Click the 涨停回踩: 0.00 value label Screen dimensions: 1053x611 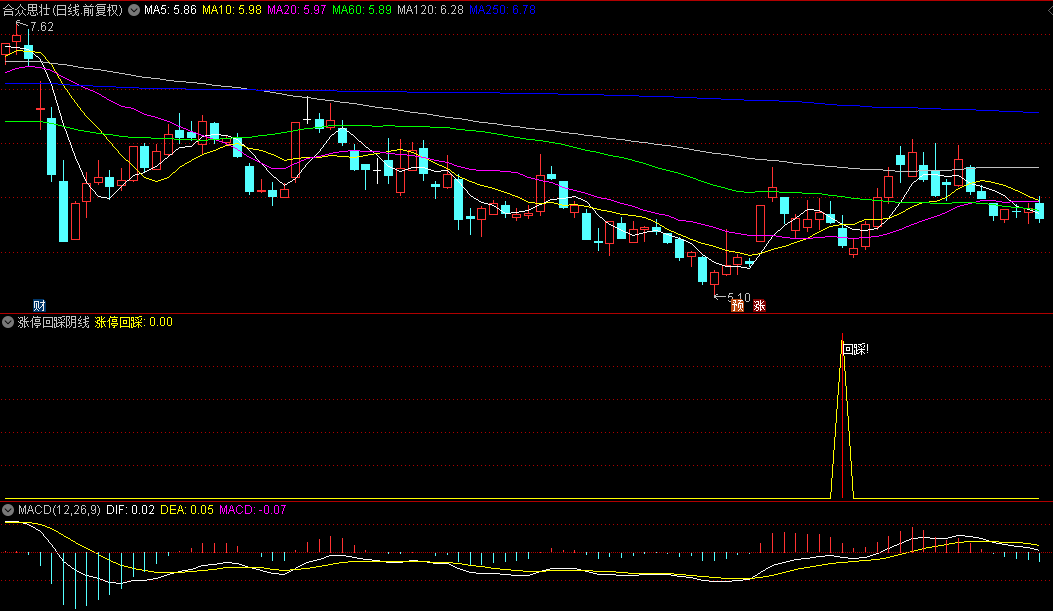[x=134, y=322]
